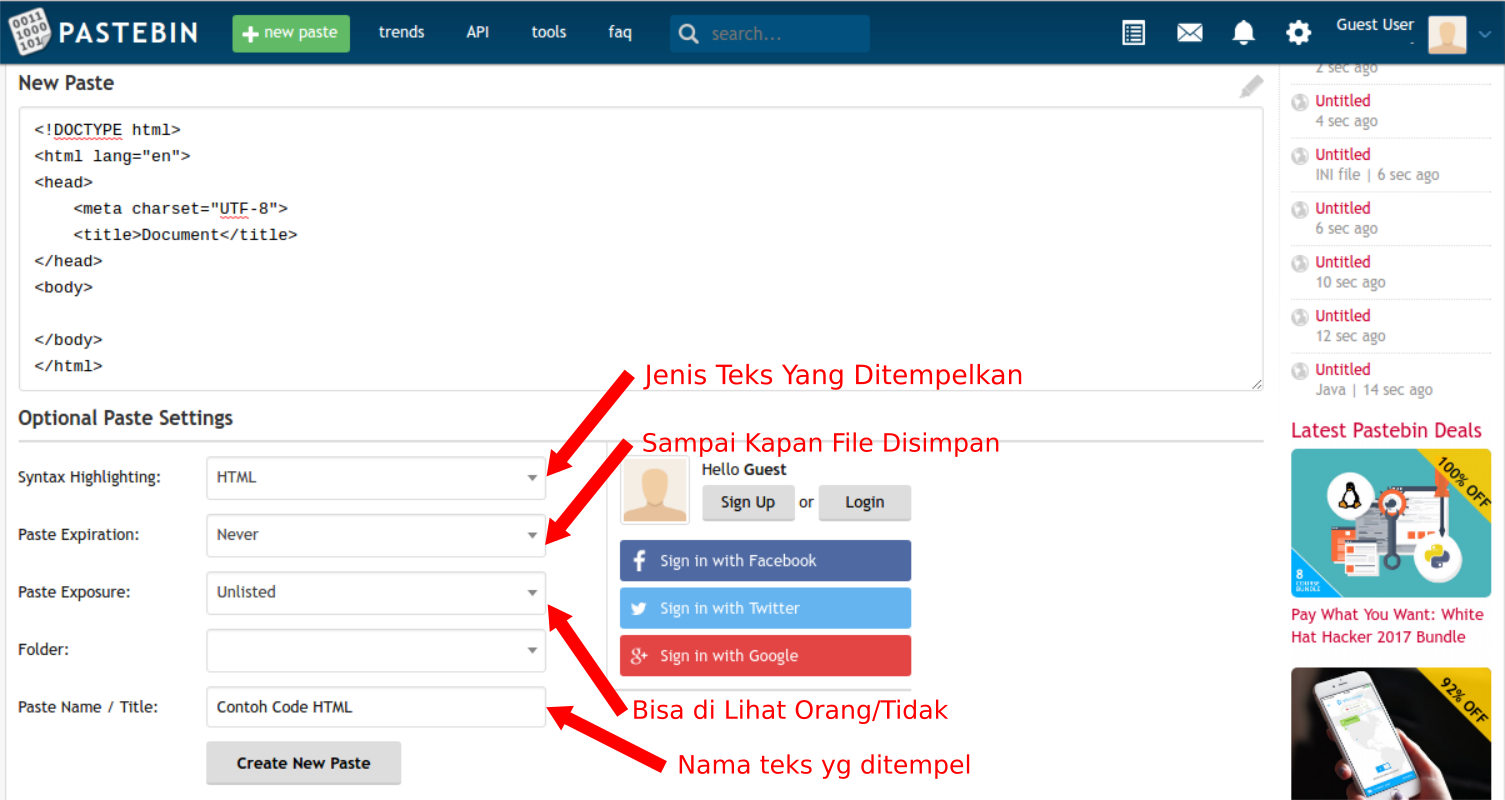Open the Syntax Highlighting dropdown
The image size is (1505, 800).
pyautogui.click(x=376, y=478)
